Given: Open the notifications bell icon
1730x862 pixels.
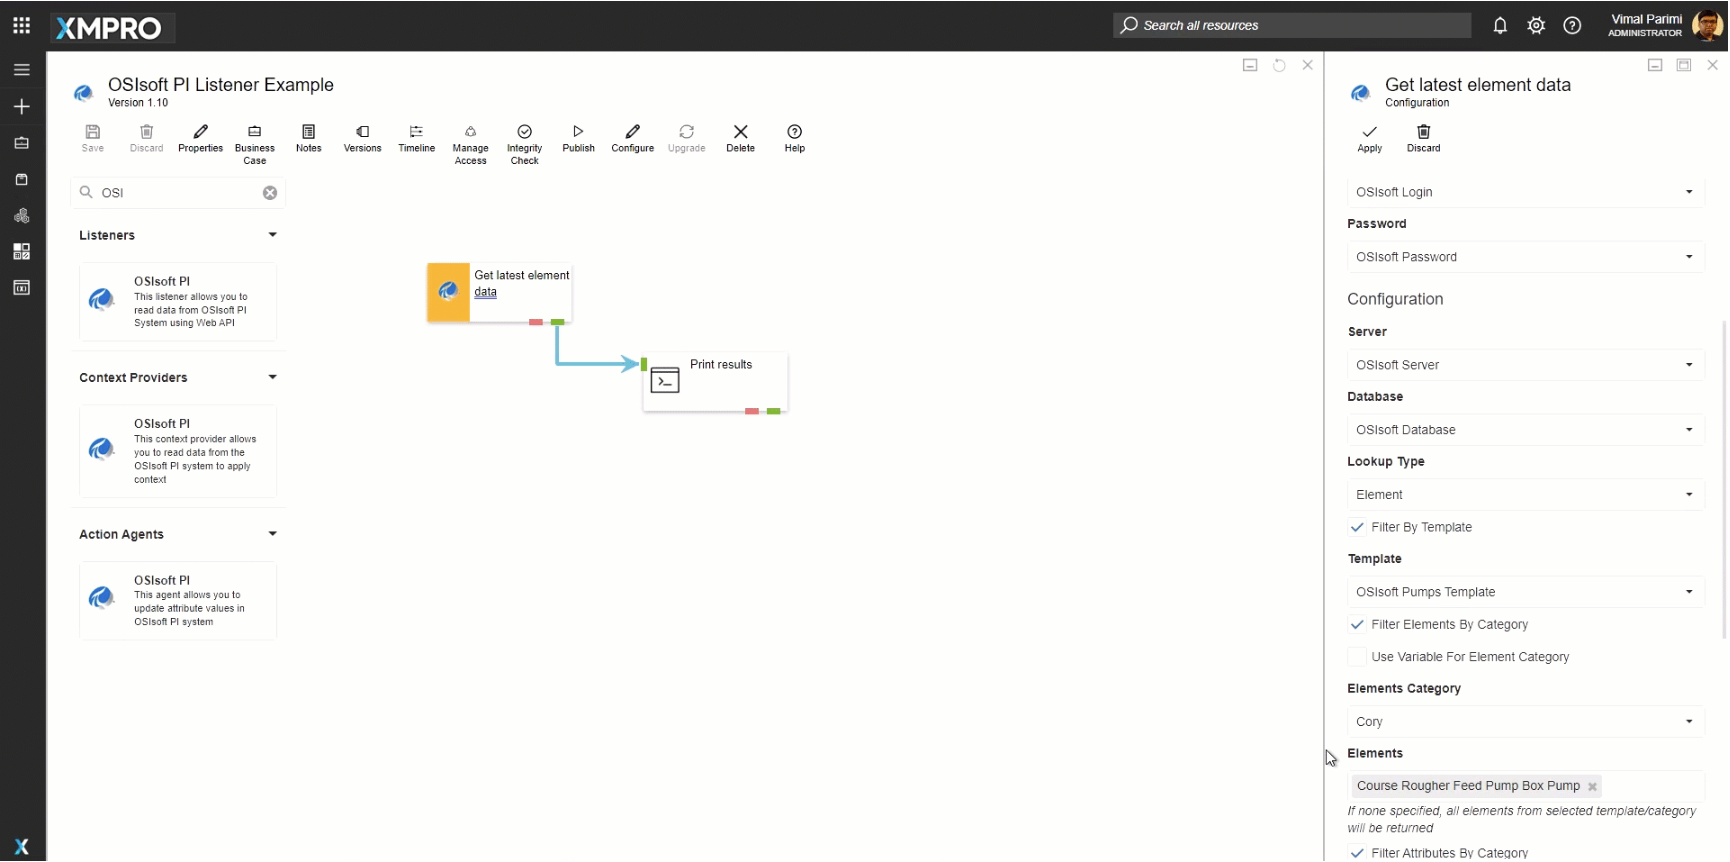Looking at the screenshot, I should click(x=1500, y=26).
